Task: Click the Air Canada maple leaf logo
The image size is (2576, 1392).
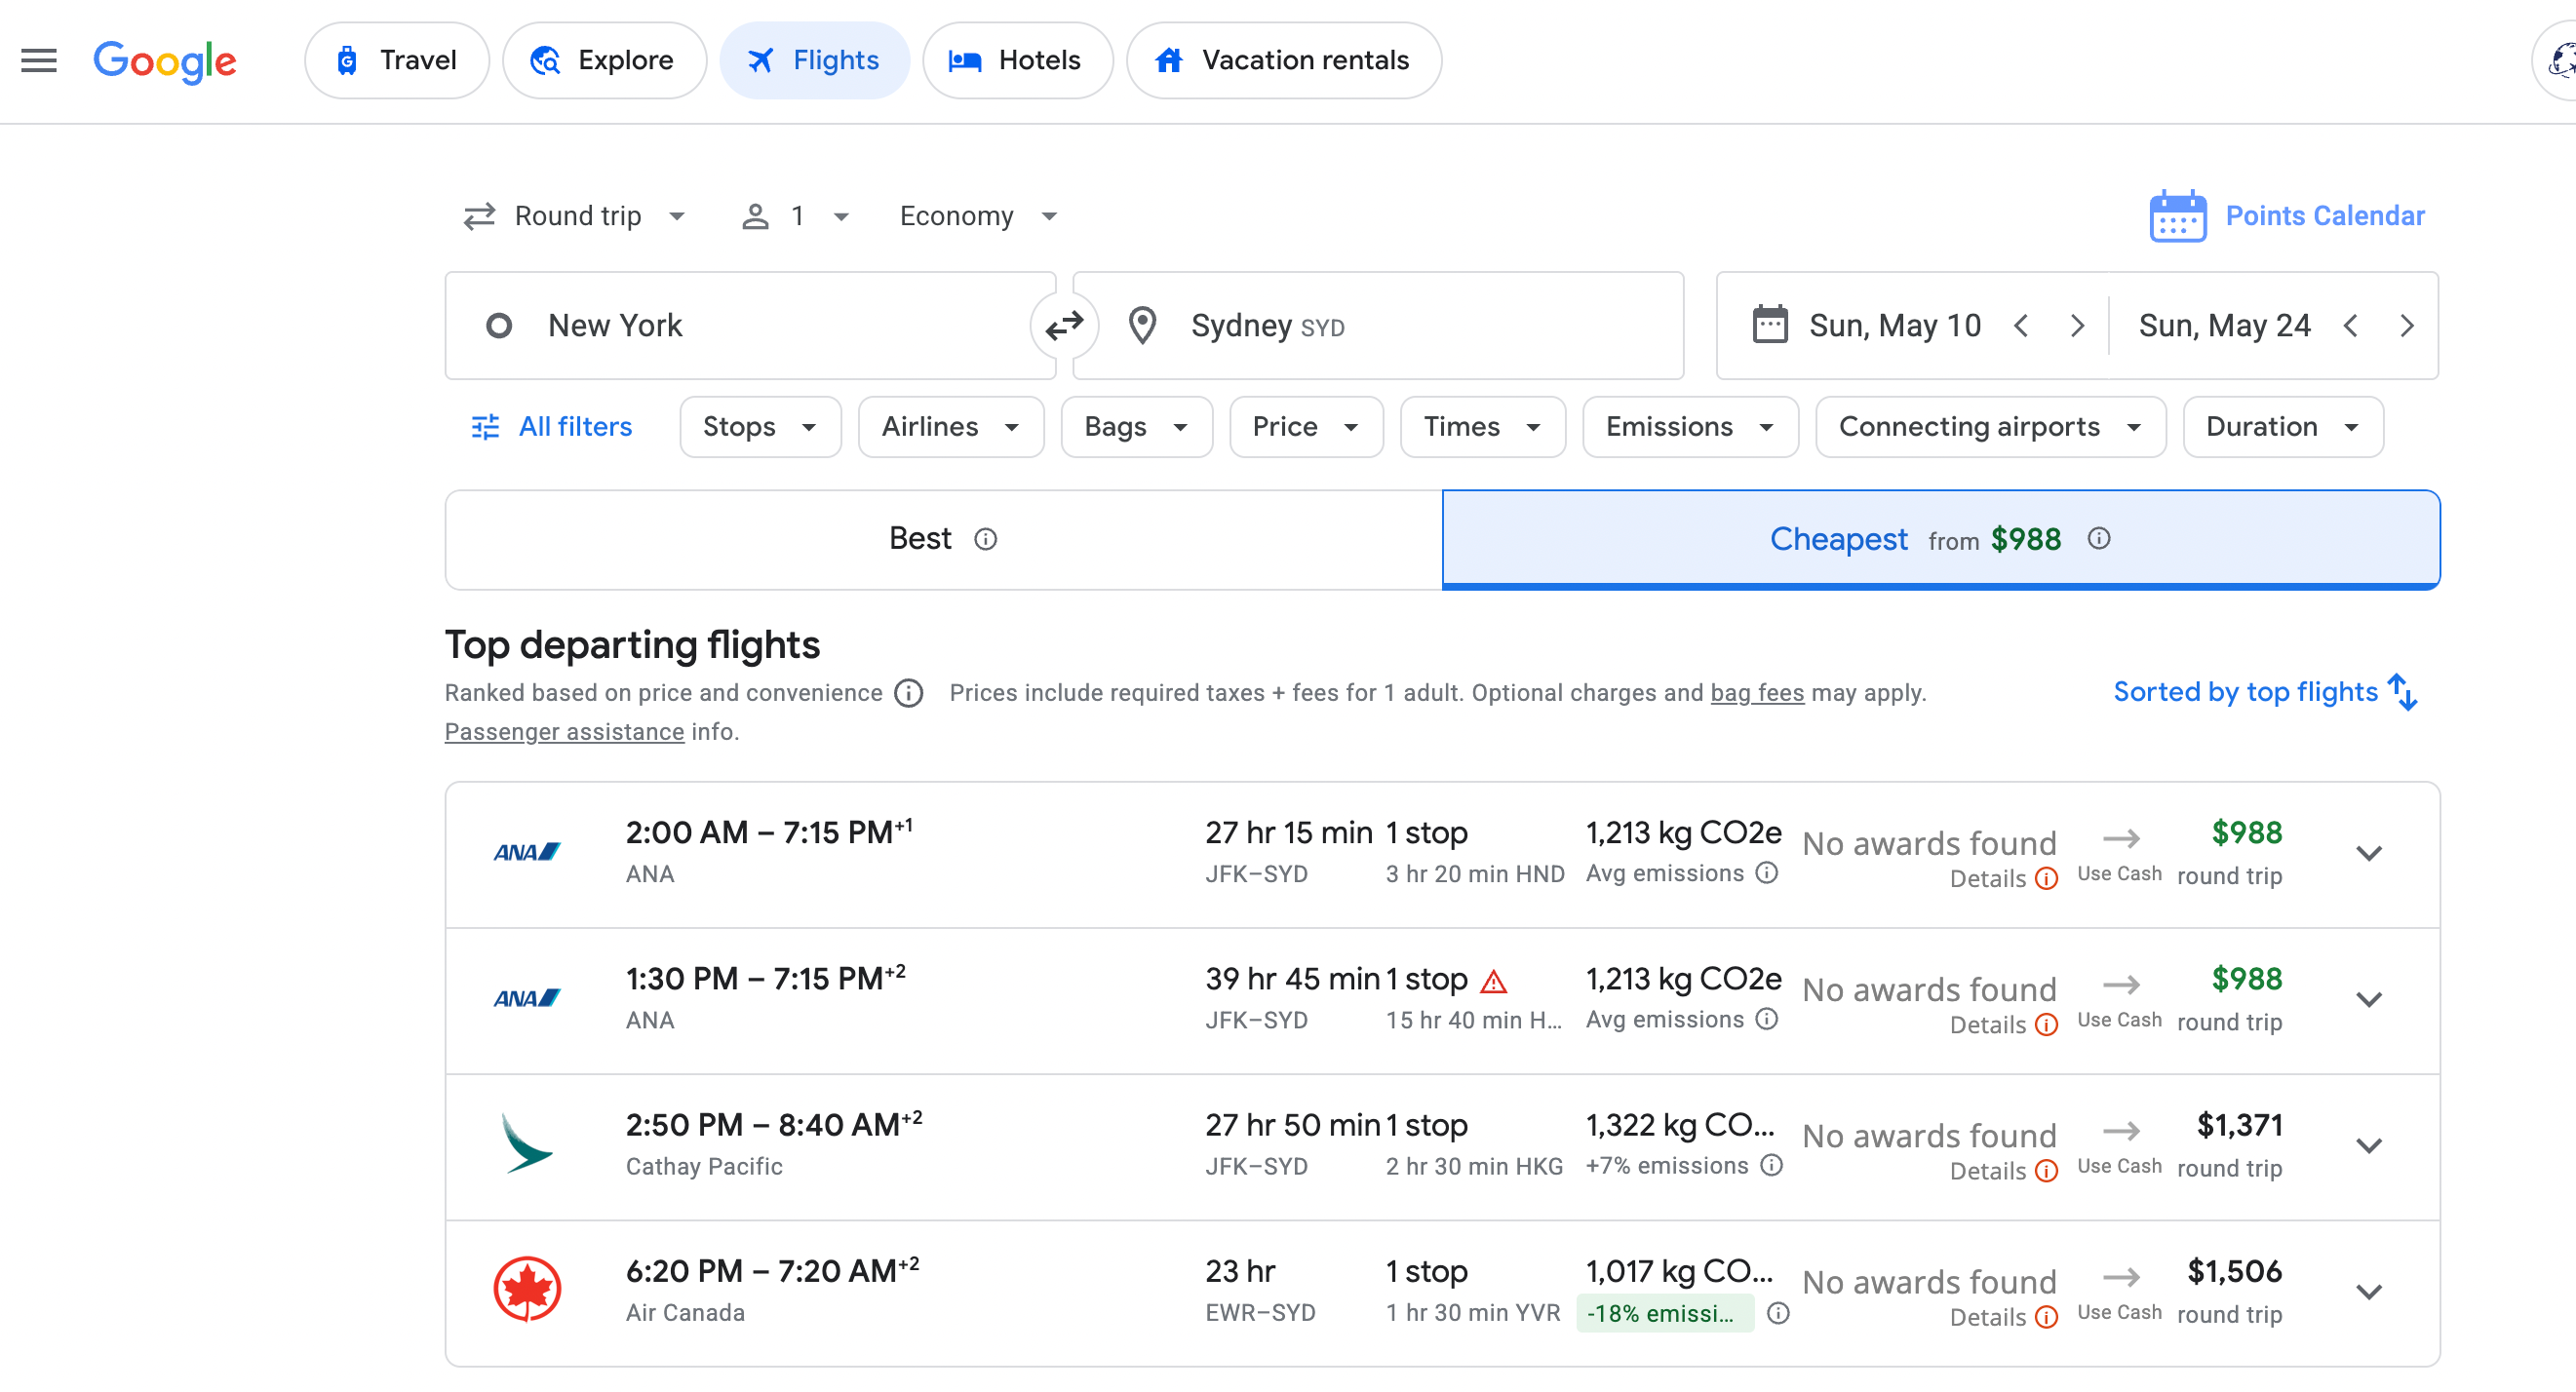Action: [527, 1289]
